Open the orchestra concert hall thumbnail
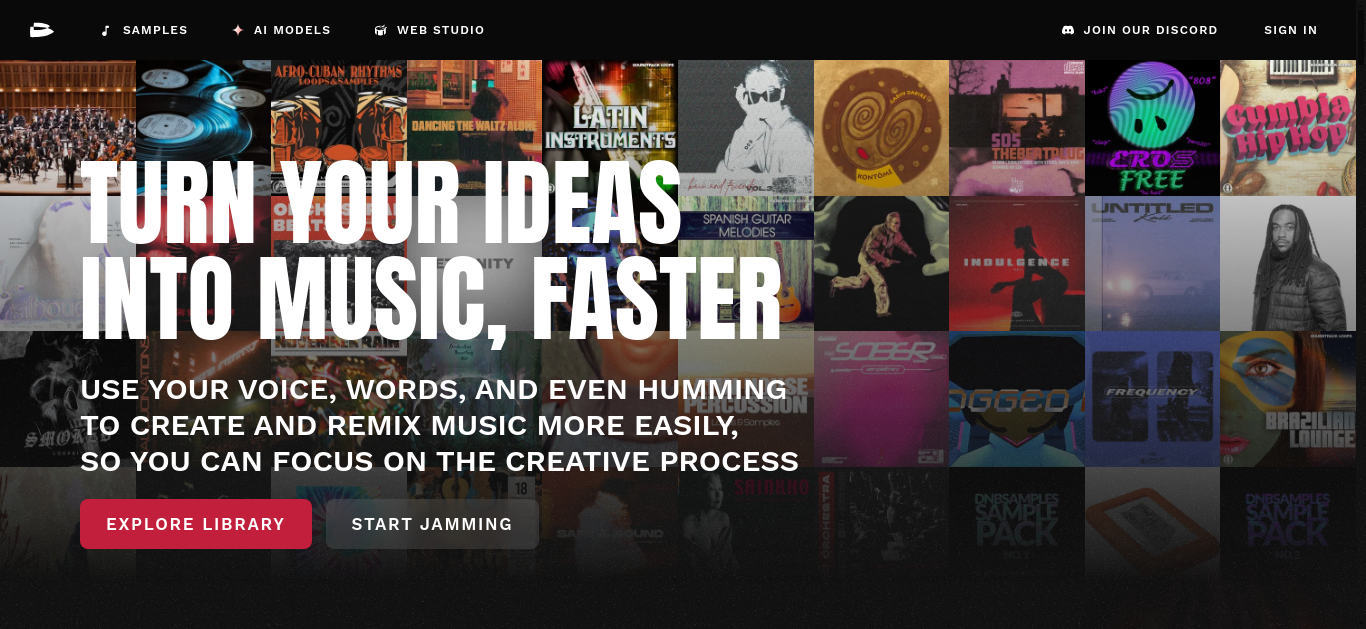Viewport: 1366px width, 629px height. tap(68, 128)
